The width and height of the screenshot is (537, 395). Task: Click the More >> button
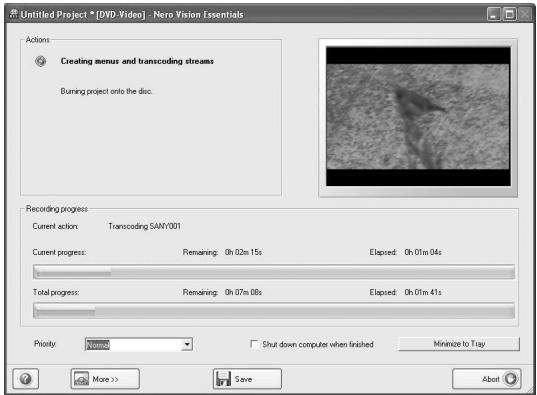click(x=105, y=379)
